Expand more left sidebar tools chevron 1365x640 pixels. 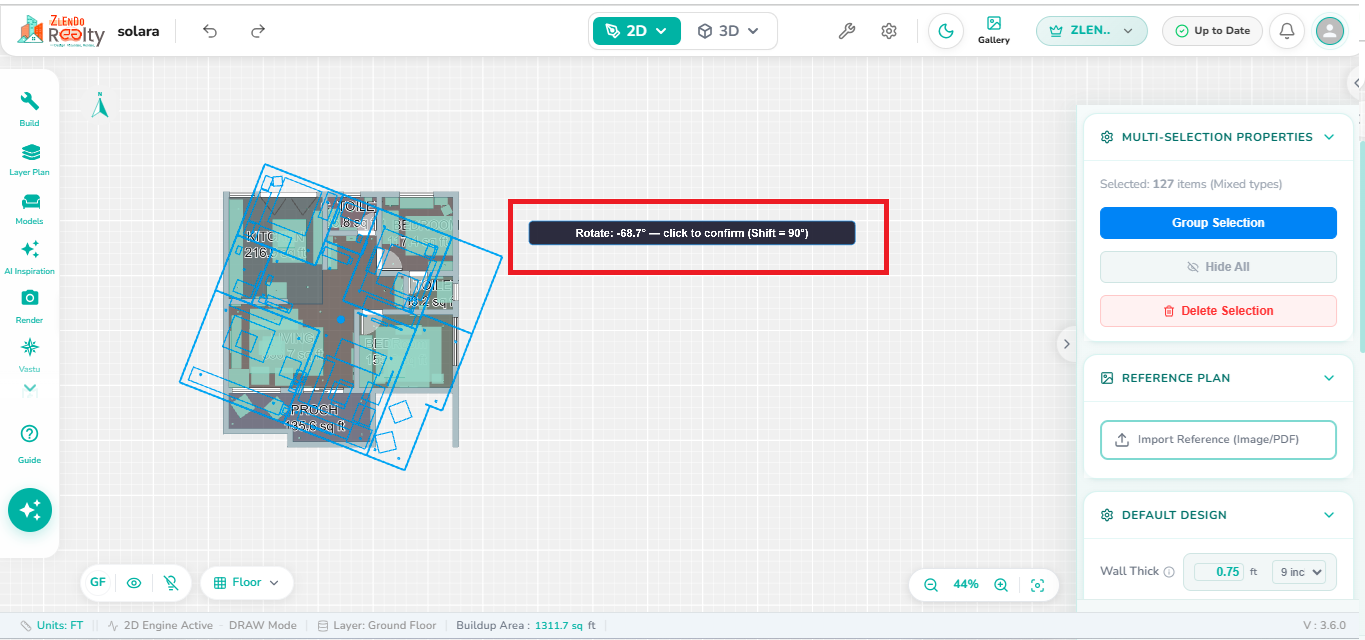pyautogui.click(x=30, y=388)
